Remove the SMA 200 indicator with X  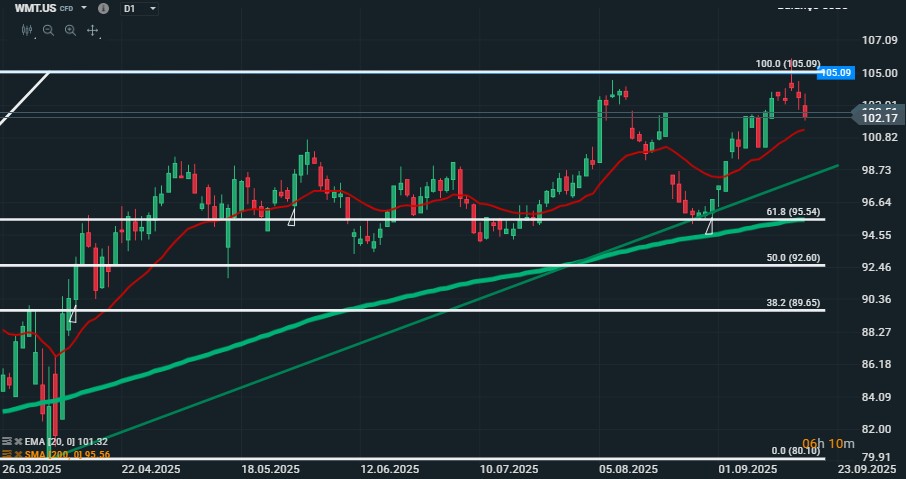point(19,454)
